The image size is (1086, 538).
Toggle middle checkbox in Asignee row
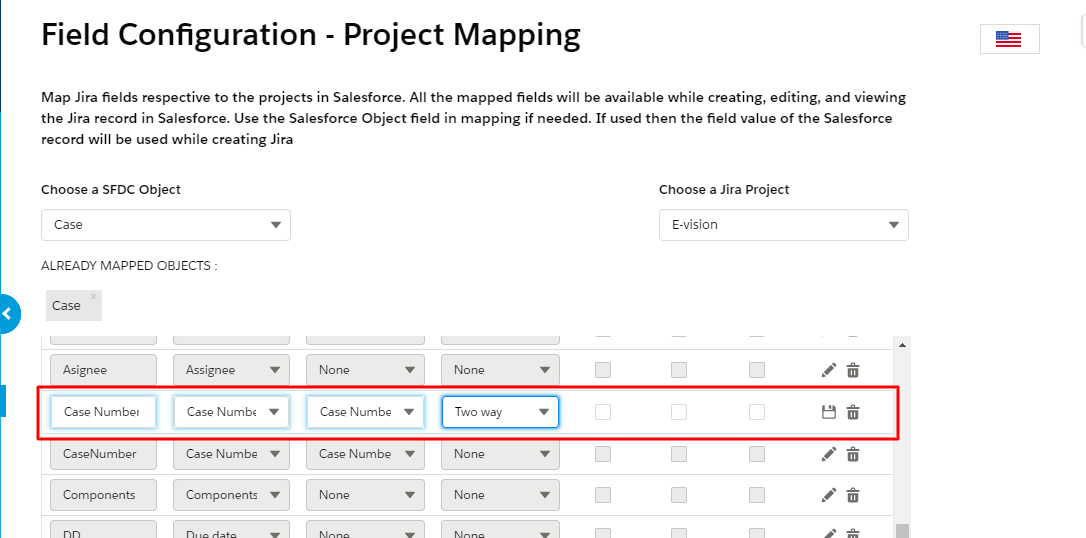point(679,370)
